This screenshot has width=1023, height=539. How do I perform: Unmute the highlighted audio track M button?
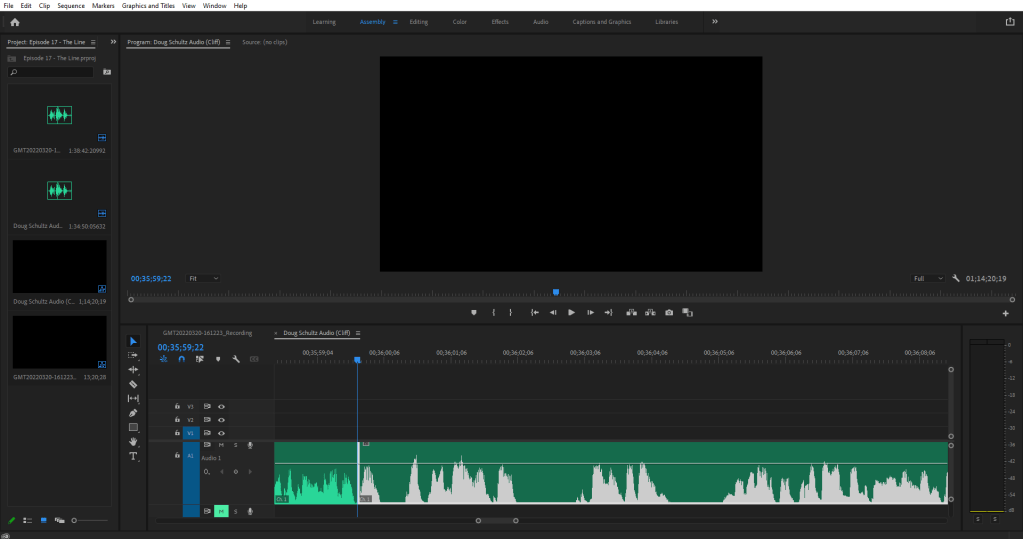[221, 511]
